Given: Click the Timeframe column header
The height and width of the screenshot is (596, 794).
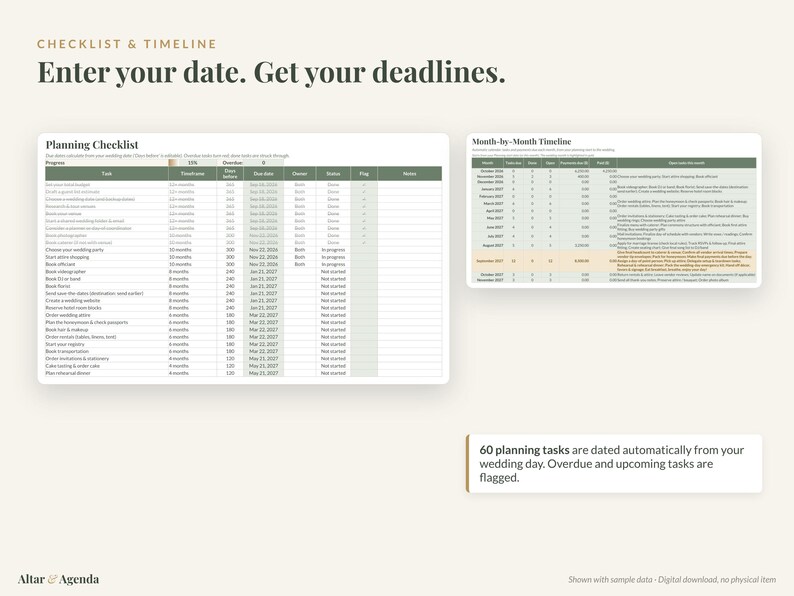Looking at the screenshot, I should click(x=192, y=174).
